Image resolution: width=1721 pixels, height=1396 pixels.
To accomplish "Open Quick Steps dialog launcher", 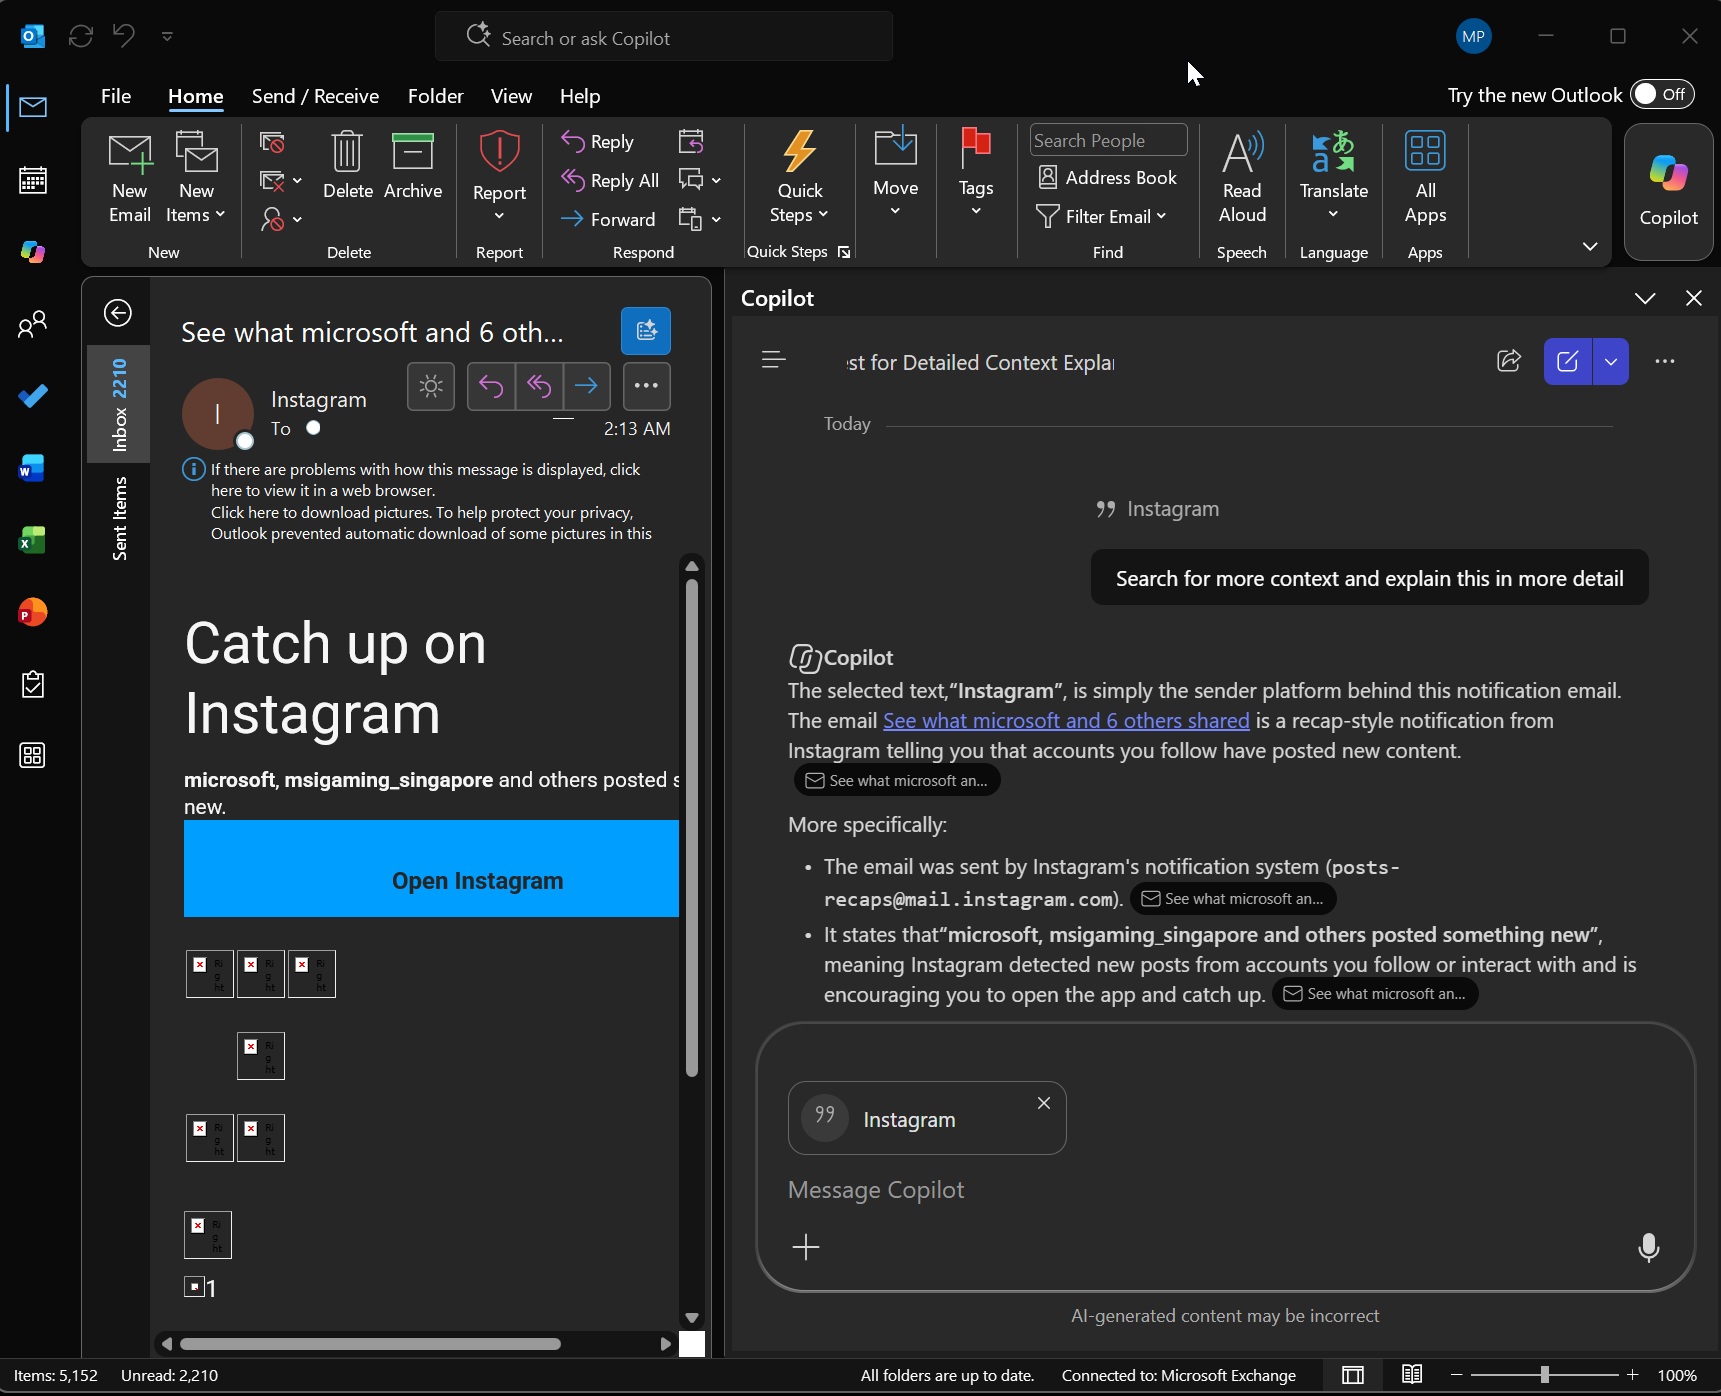I will 844,252.
